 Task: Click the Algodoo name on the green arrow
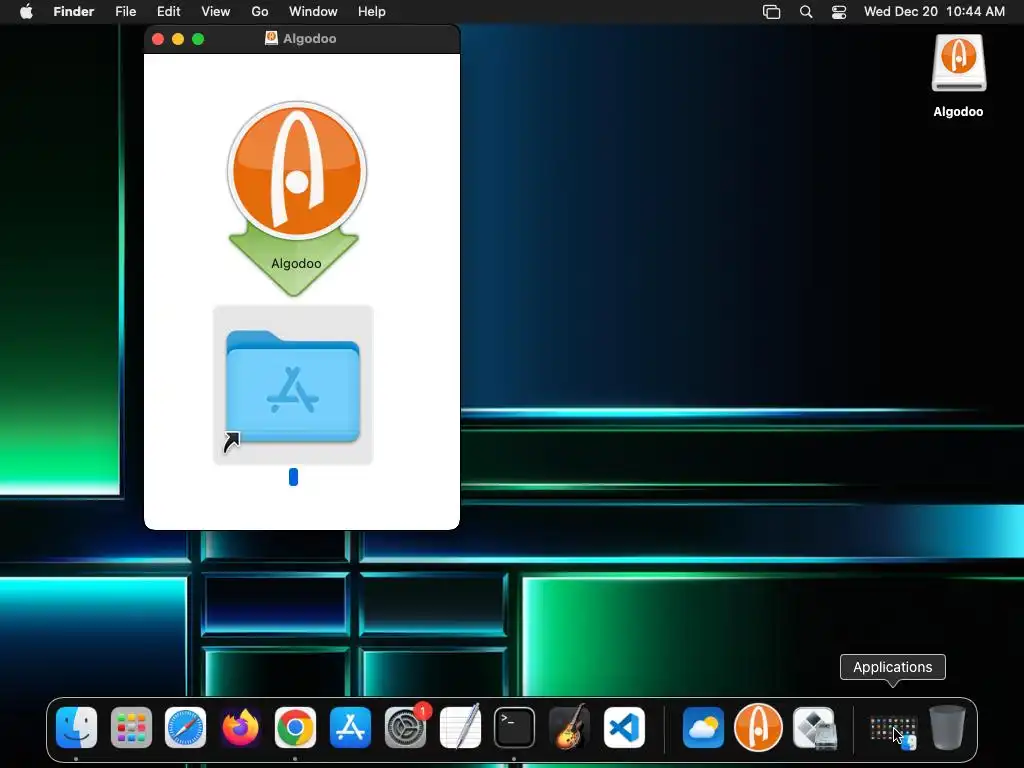(296, 263)
